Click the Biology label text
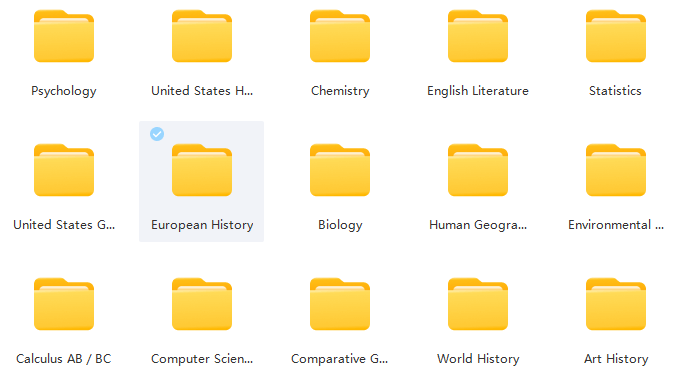This screenshot has width=682, height=373. 340,225
